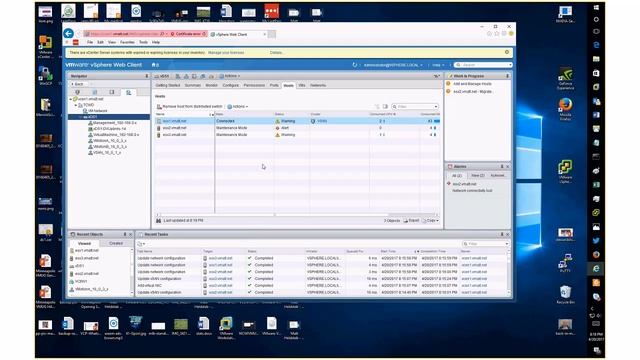Click the Recent Objects list scrollbar
The width and height of the screenshot is (640, 360).
[x=132, y=271]
